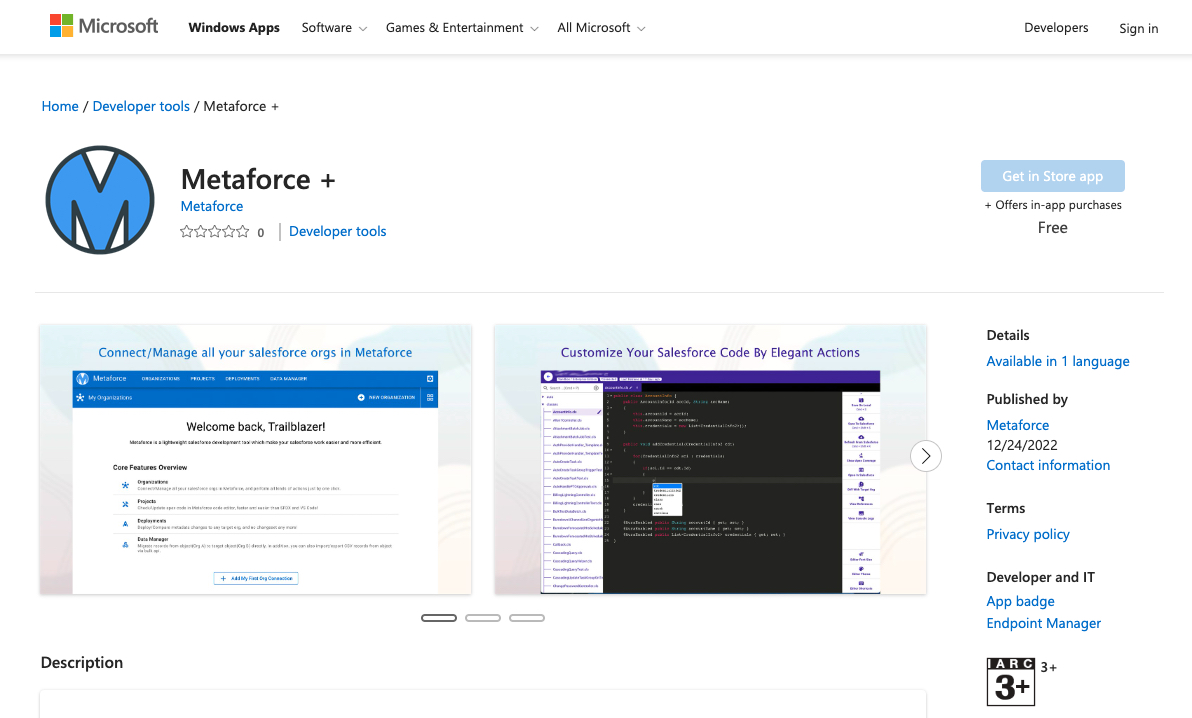Image resolution: width=1192 pixels, height=718 pixels.
Task: Open Metaforce link under Published by
Action: [1017, 425]
